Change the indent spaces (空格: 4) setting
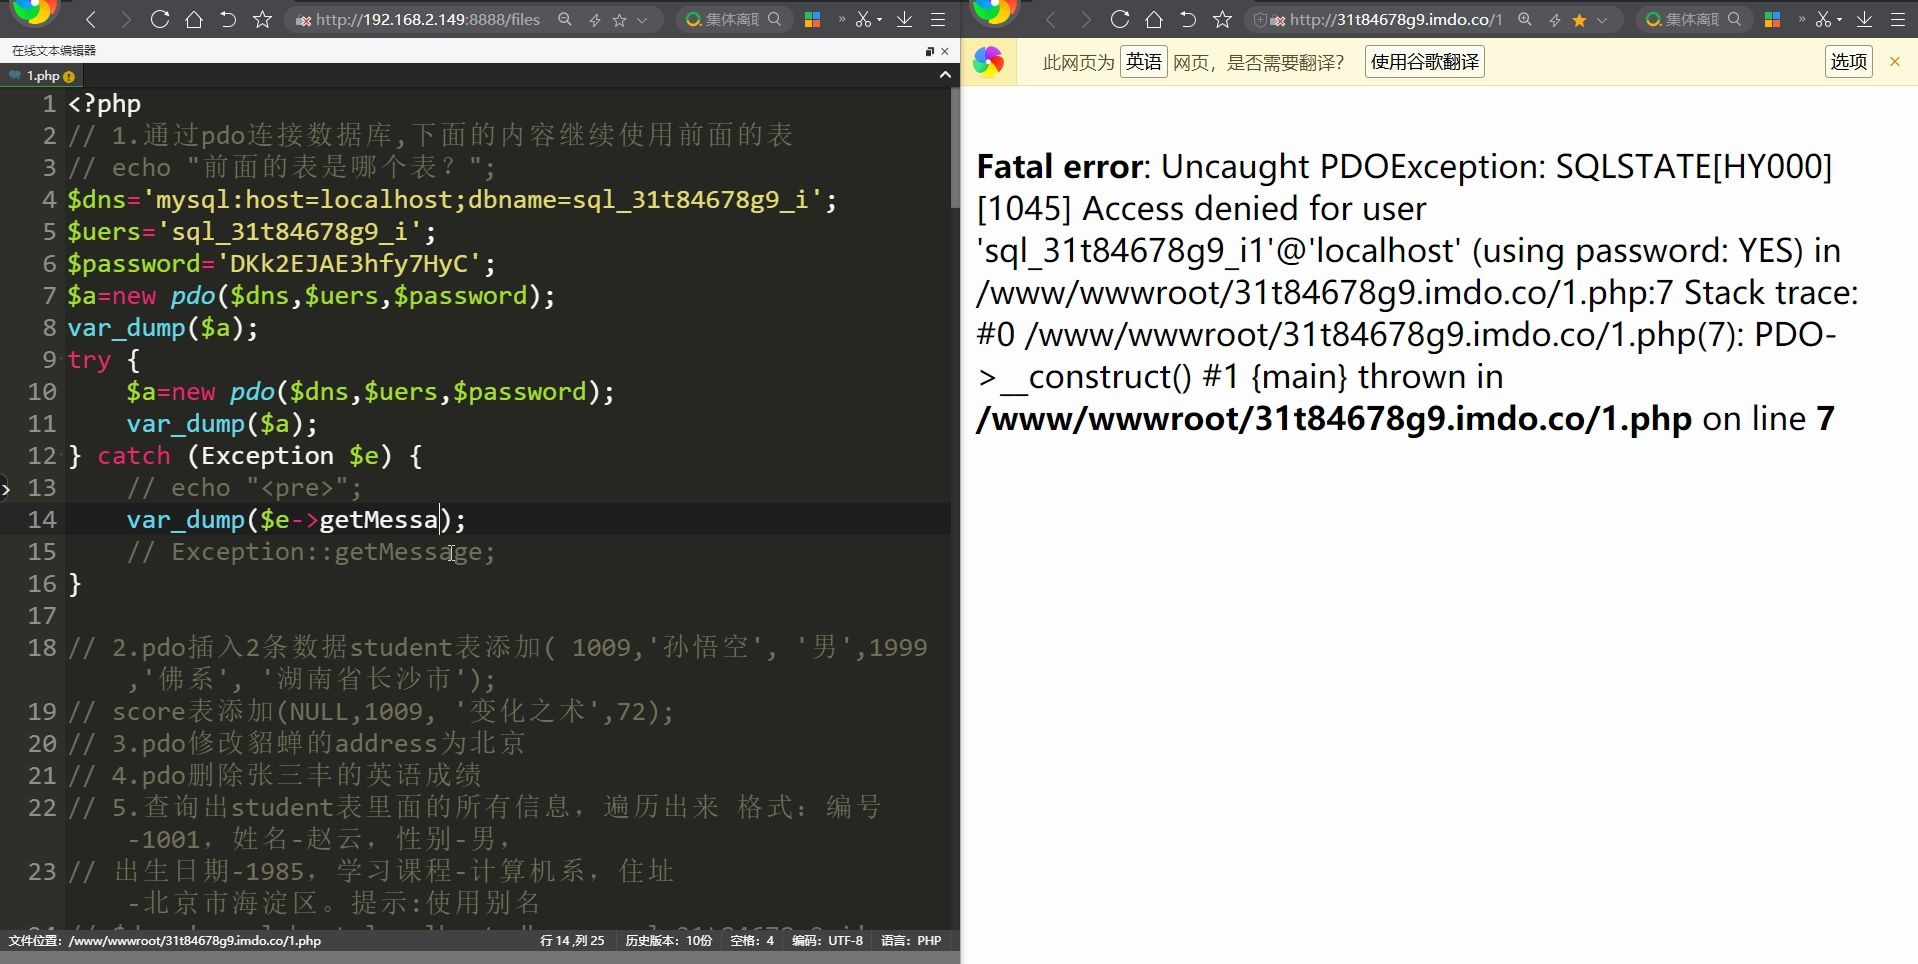Image resolution: width=1918 pixels, height=964 pixels. (752, 941)
